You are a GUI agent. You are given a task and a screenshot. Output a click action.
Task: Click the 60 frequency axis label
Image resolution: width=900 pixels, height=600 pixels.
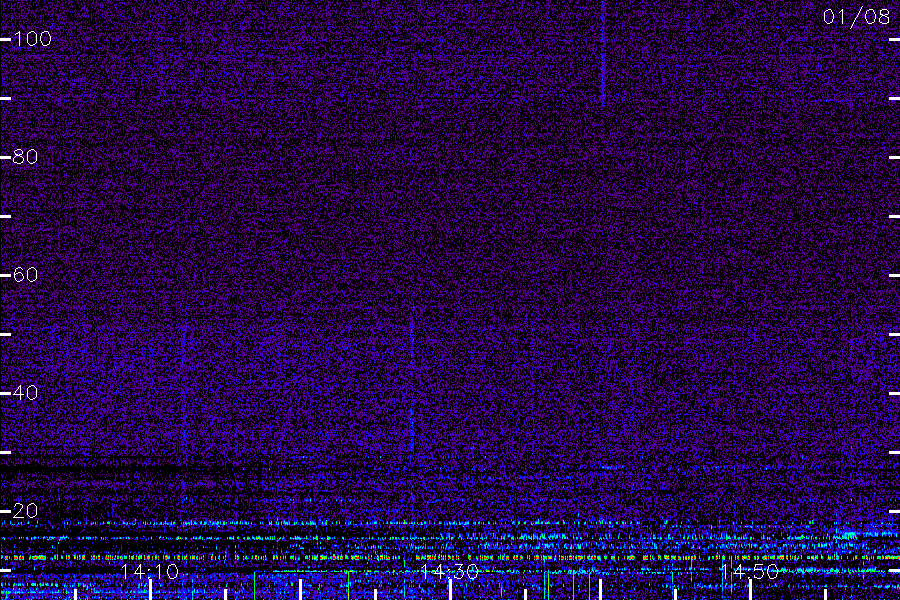[25, 275]
